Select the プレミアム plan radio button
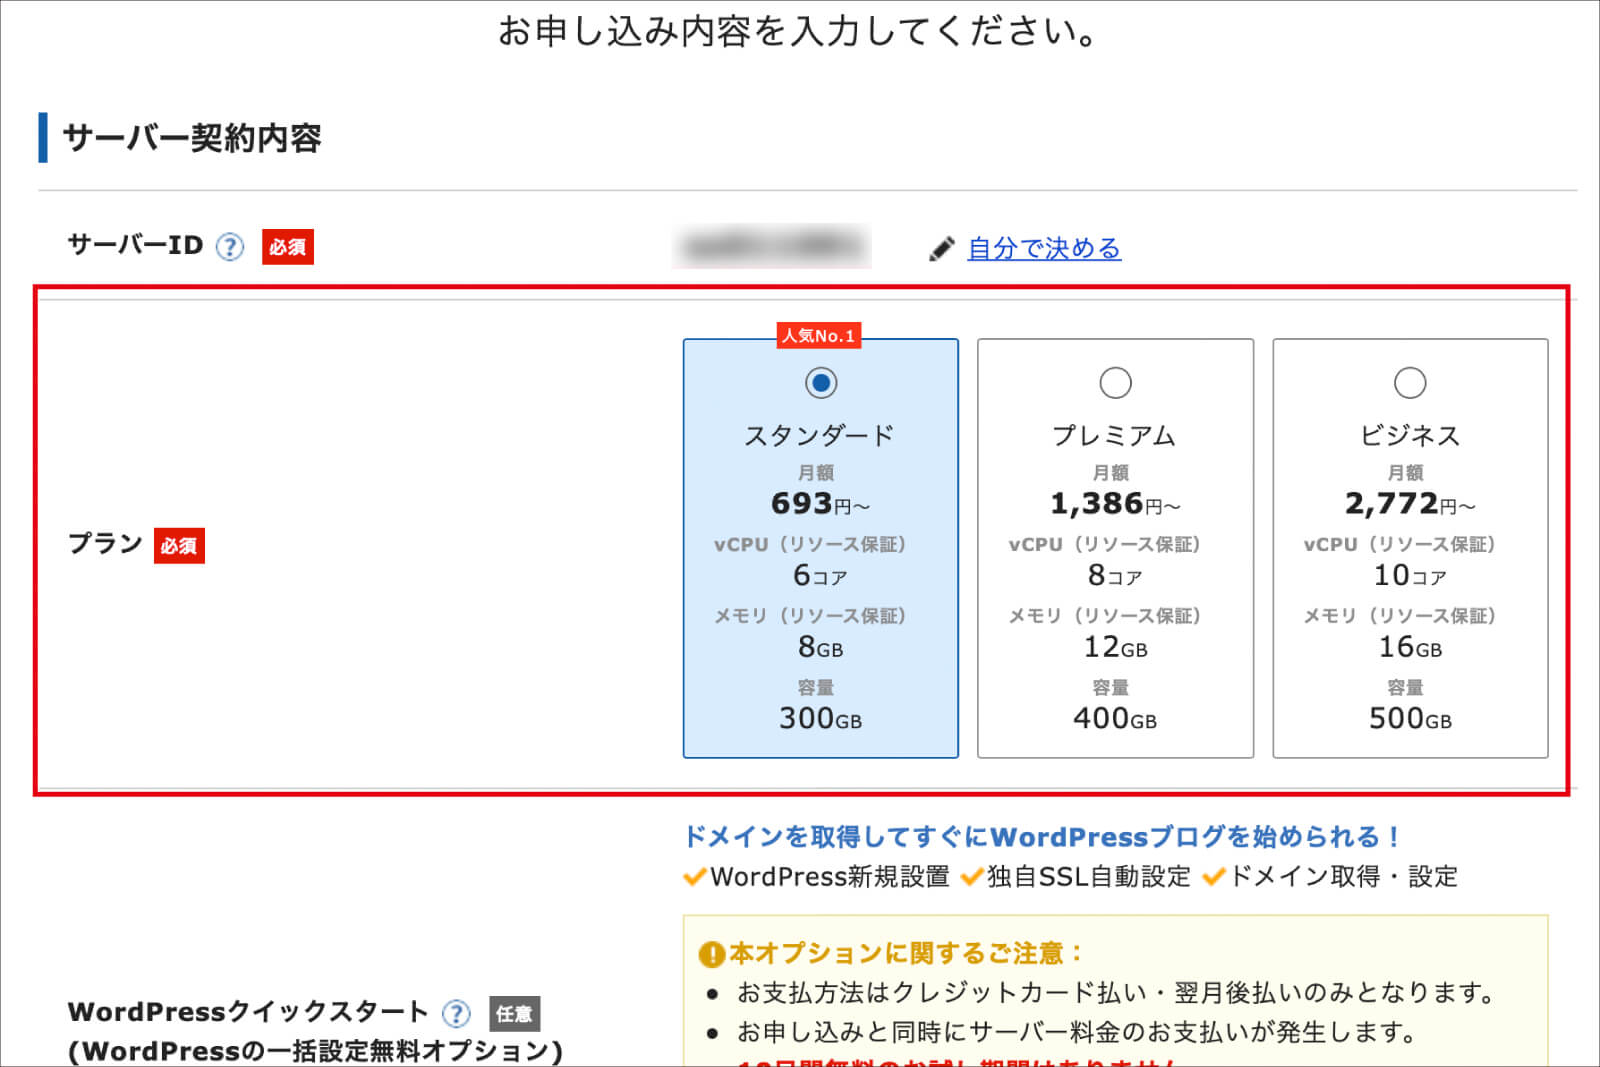The width and height of the screenshot is (1600, 1067). (x=1115, y=383)
